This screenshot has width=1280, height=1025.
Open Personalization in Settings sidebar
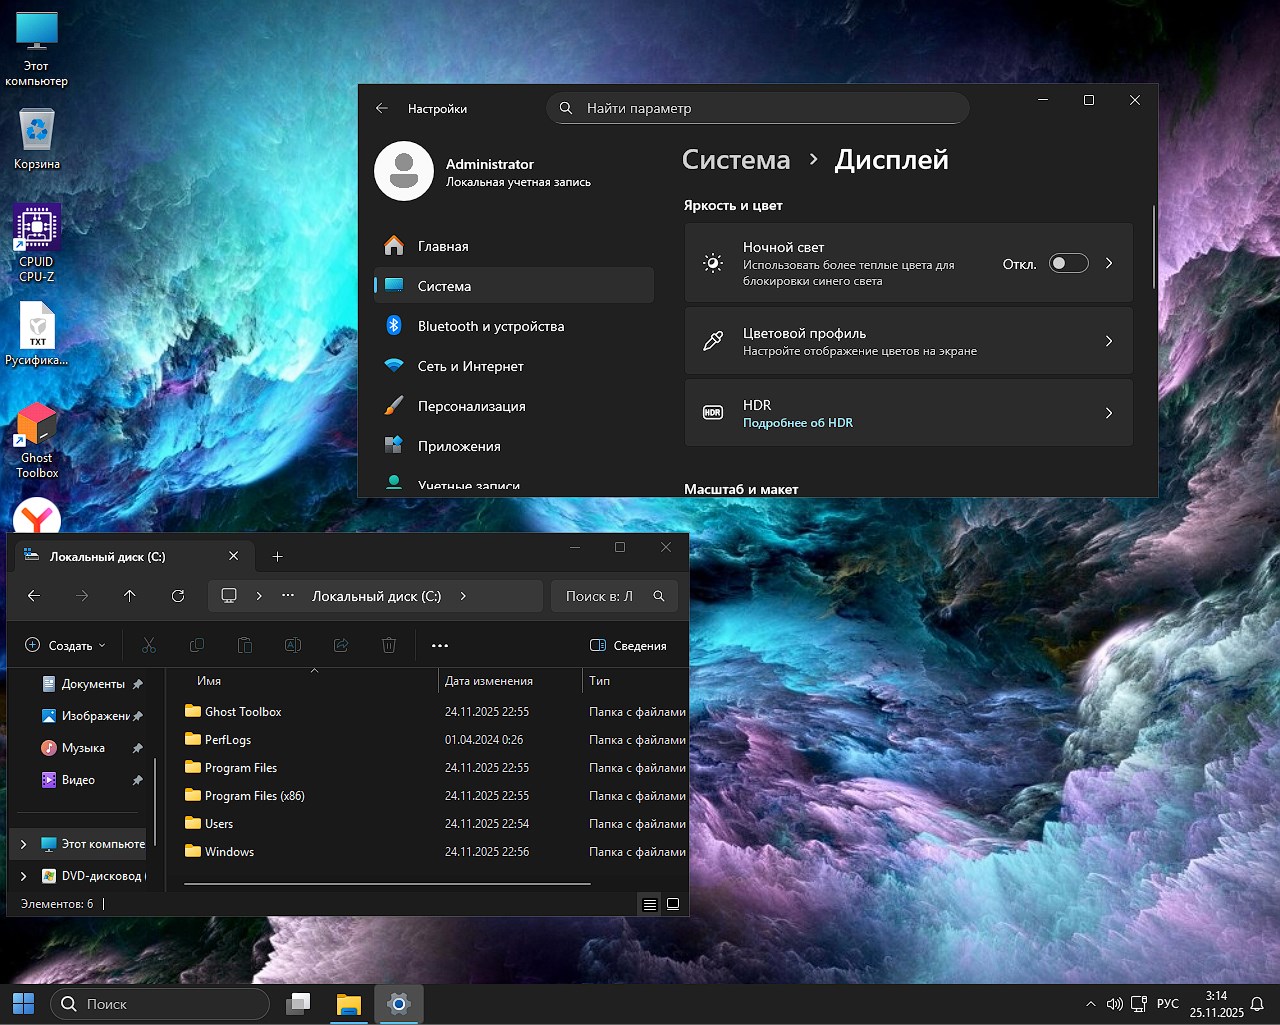pos(471,406)
